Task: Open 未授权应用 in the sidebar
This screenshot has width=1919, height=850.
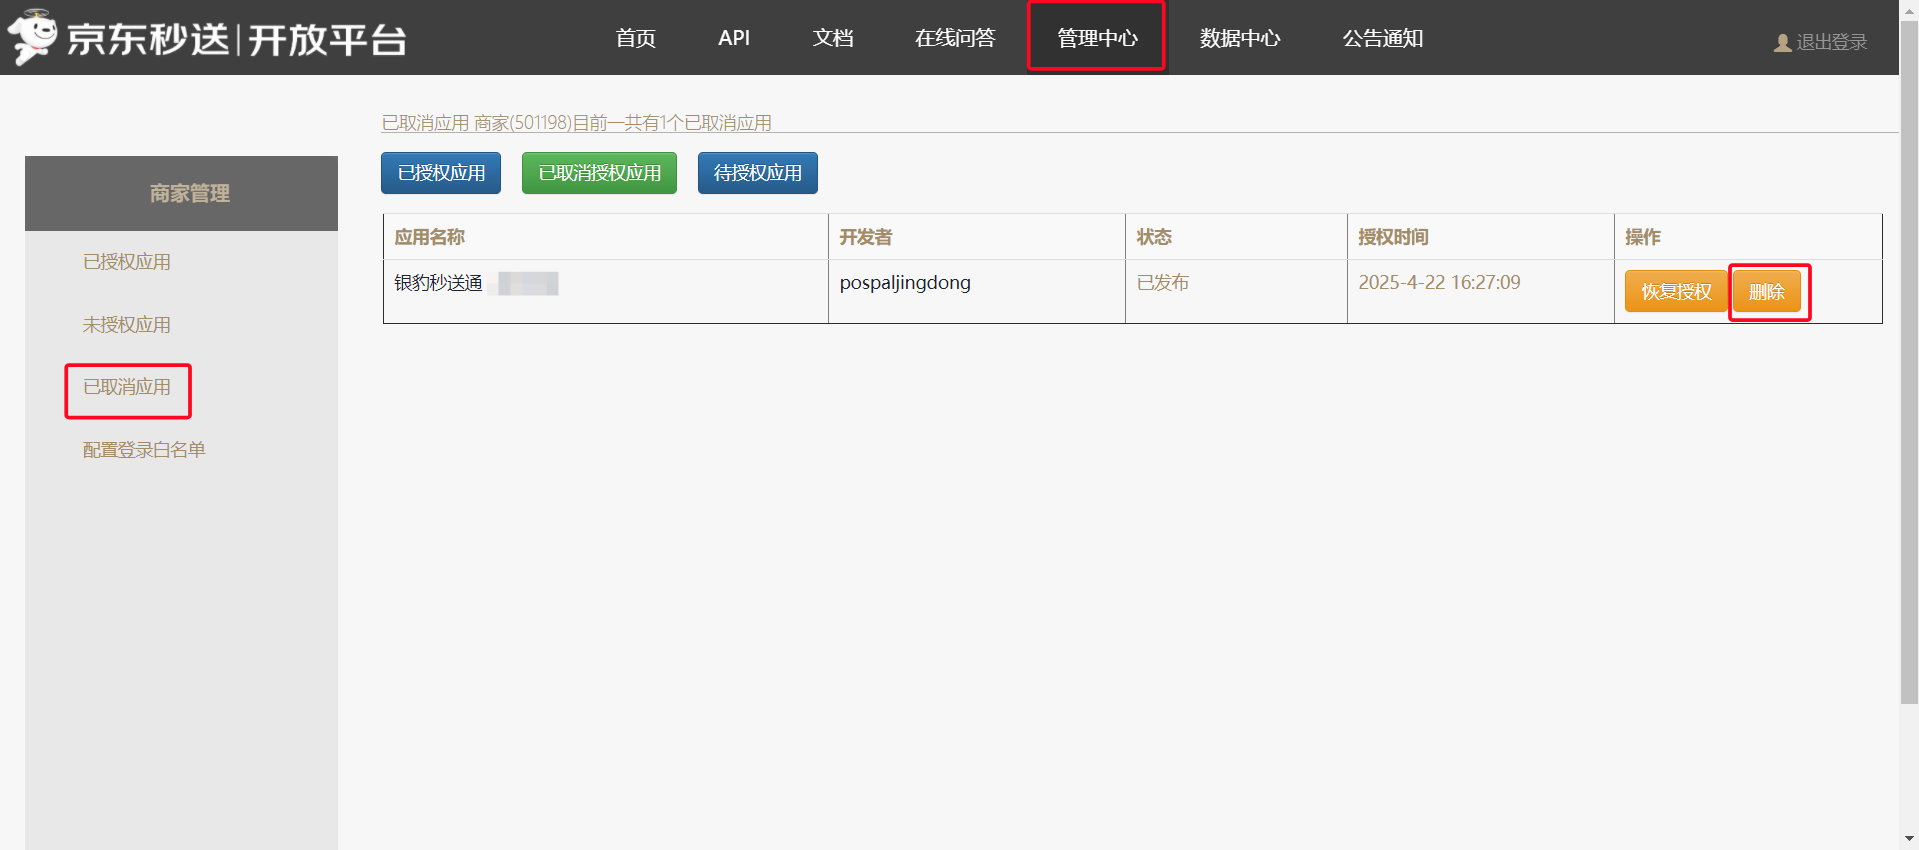Action: (x=127, y=325)
